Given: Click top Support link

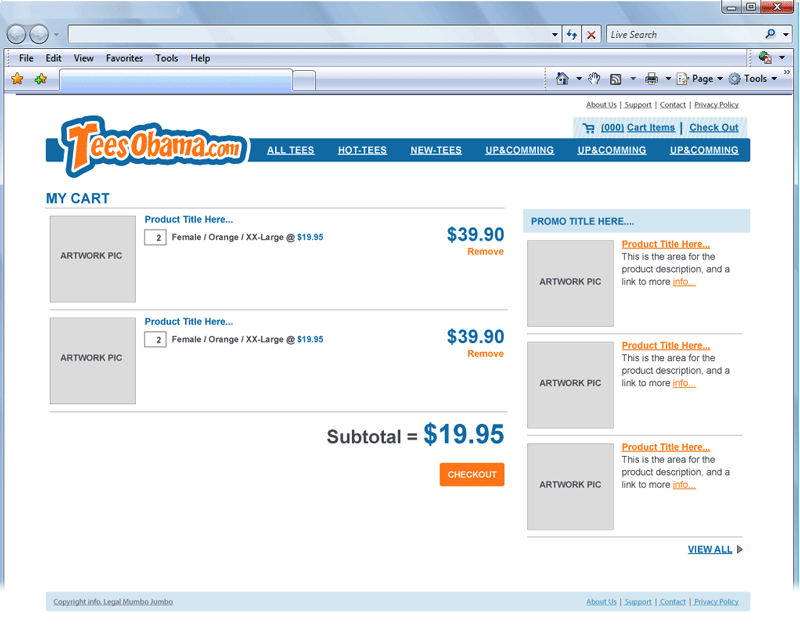Looking at the screenshot, I should 638,105.
